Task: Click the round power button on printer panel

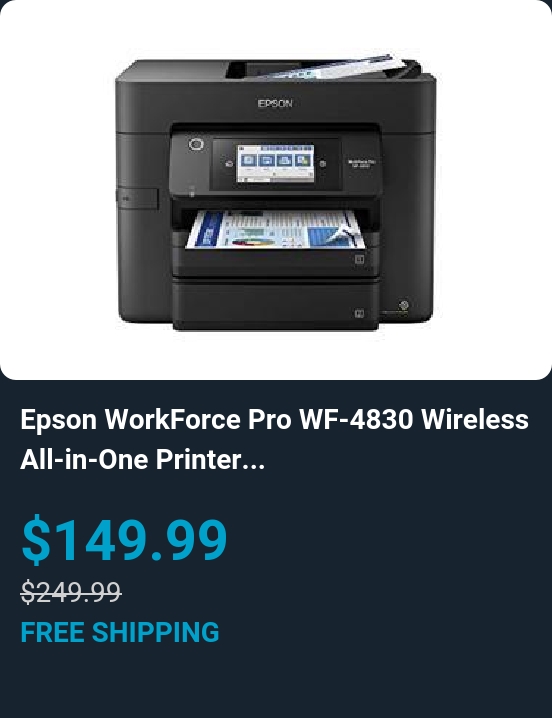Action: pyautogui.click(x=196, y=145)
